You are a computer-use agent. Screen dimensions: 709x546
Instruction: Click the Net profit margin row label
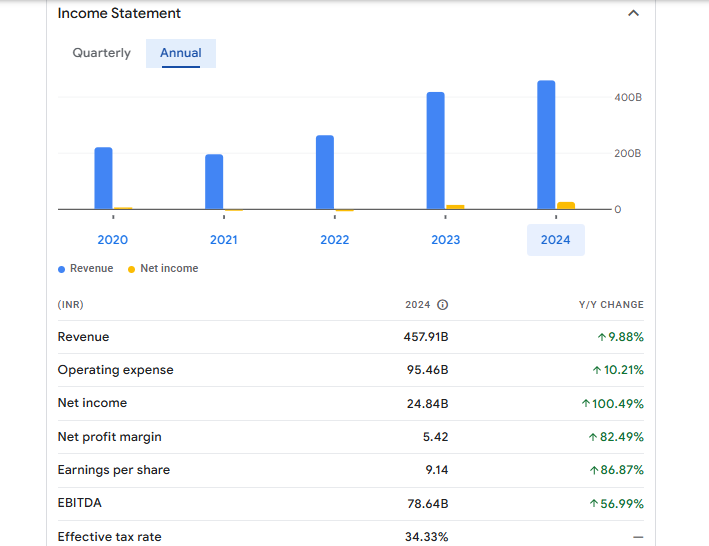(x=109, y=437)
